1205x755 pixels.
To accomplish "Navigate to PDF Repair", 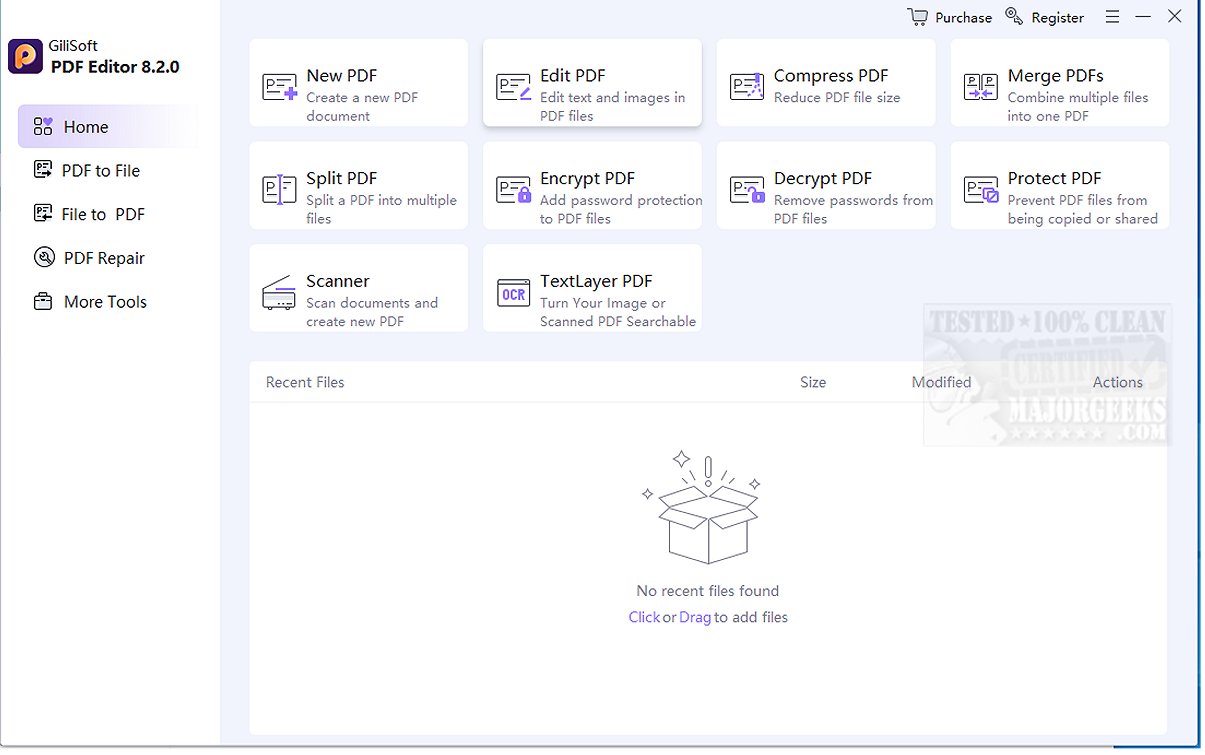I will point(98,257).
